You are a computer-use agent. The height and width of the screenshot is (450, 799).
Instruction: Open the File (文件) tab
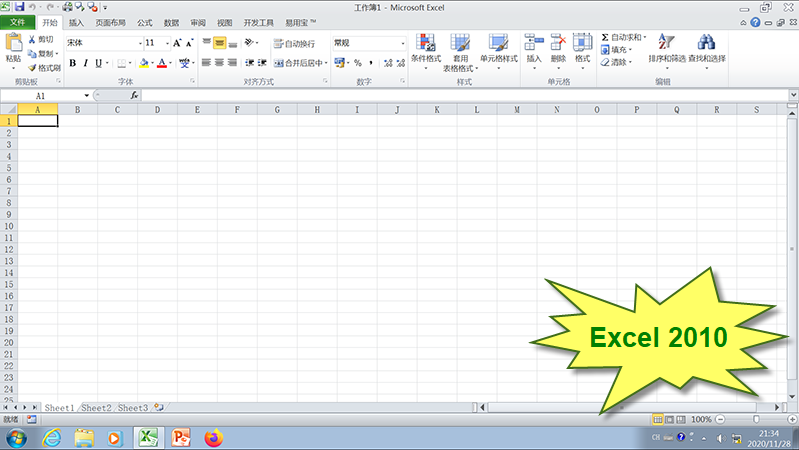[17, 22]
